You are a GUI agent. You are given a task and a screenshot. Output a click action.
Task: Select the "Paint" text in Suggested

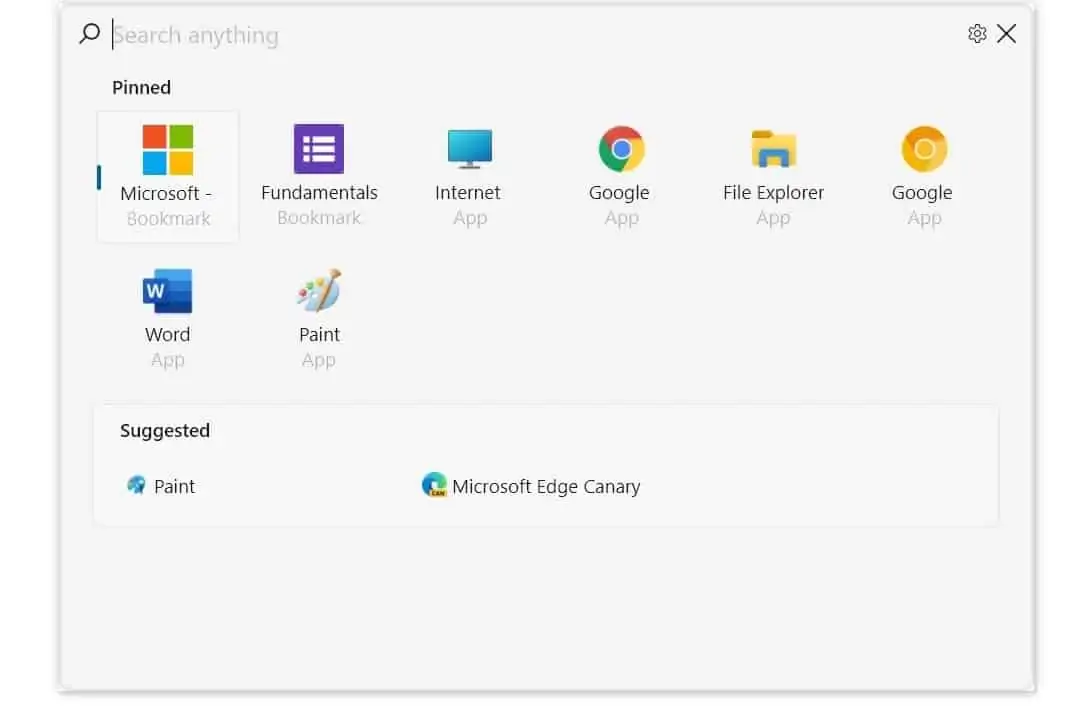[175, 487]
